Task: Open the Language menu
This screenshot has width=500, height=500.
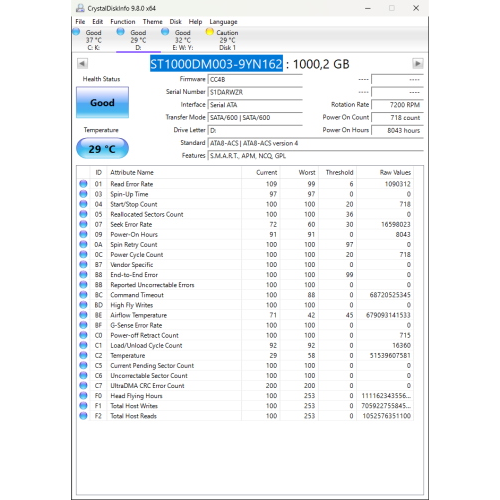Action: (x=223, y=22)
